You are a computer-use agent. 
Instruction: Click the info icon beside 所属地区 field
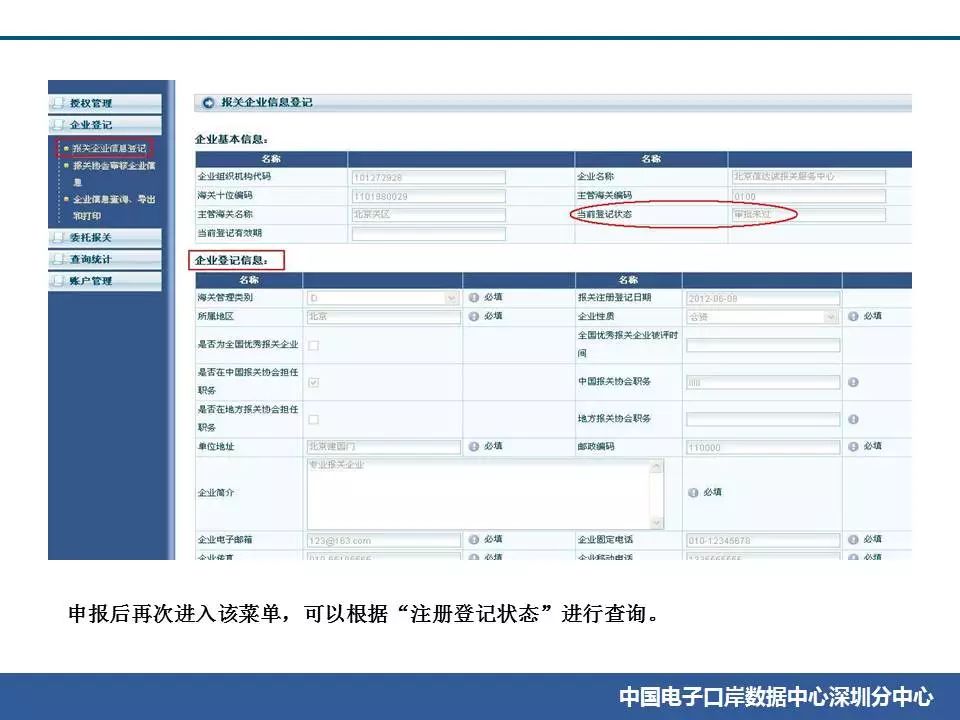click(x=473, y=316)
